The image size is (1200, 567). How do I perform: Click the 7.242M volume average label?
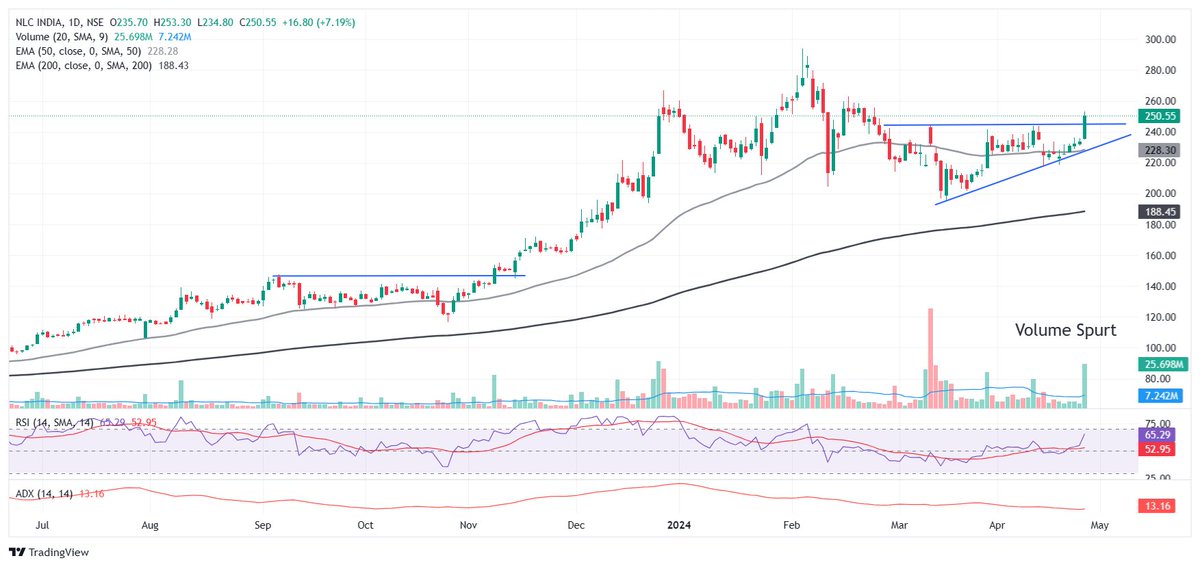pos(1159,397)
